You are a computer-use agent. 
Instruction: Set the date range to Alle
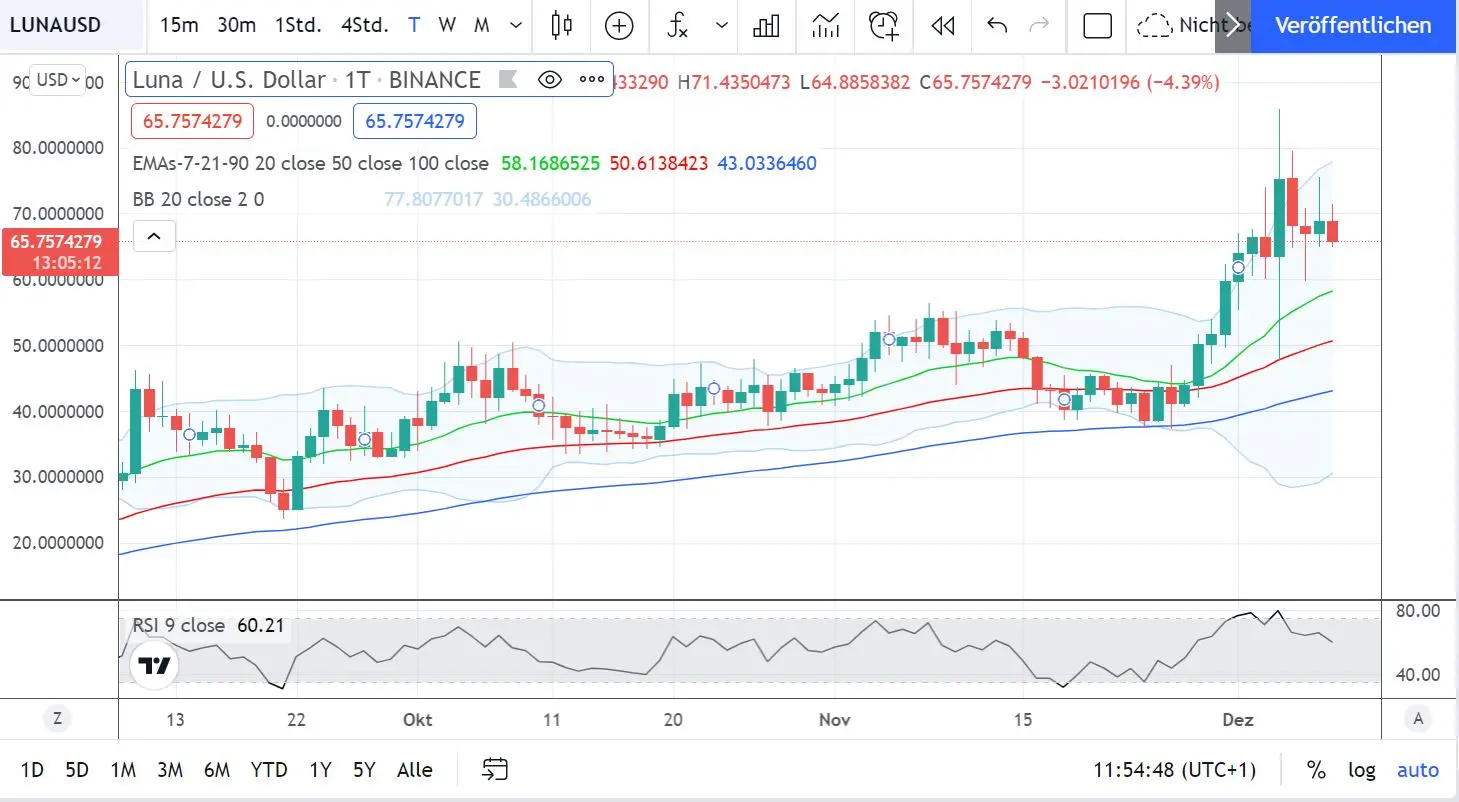[415, 770]
